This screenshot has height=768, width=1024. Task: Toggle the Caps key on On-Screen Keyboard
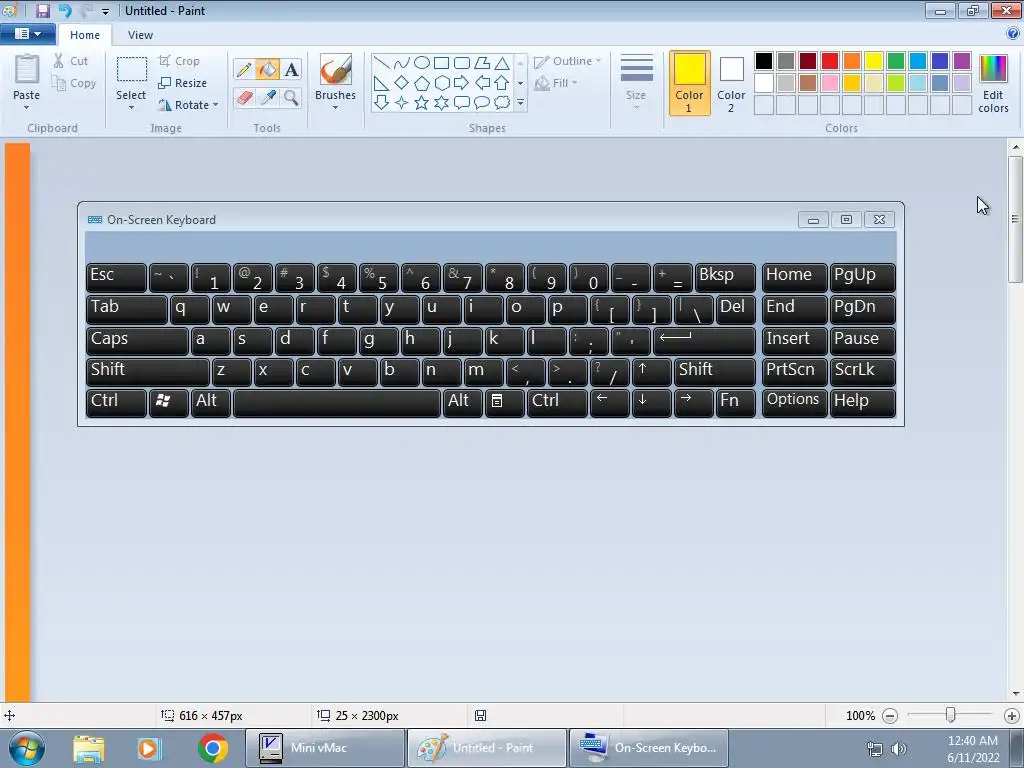(137, 340)
